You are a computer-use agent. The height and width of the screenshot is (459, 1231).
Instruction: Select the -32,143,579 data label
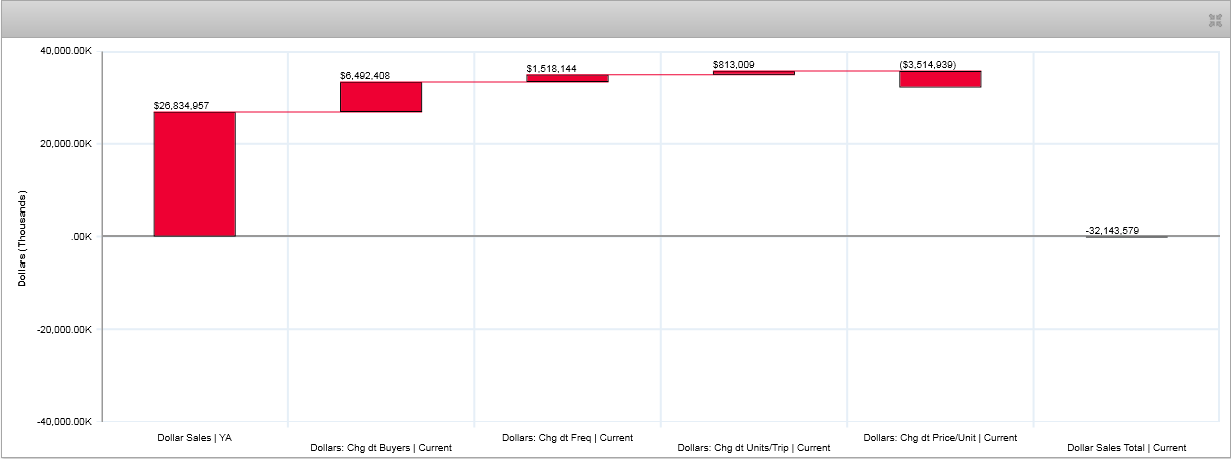tap(1112, 231)
